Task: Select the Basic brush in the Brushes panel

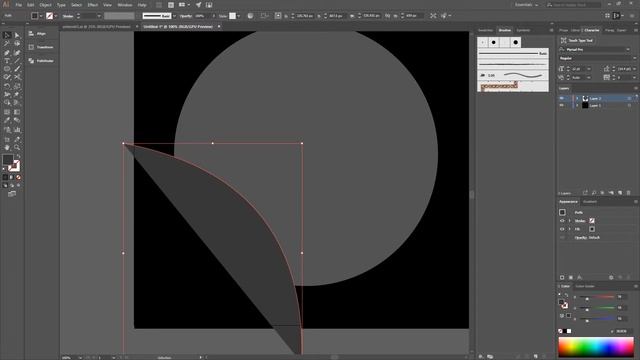Action: pyautogui.click(x=513, y=53)
